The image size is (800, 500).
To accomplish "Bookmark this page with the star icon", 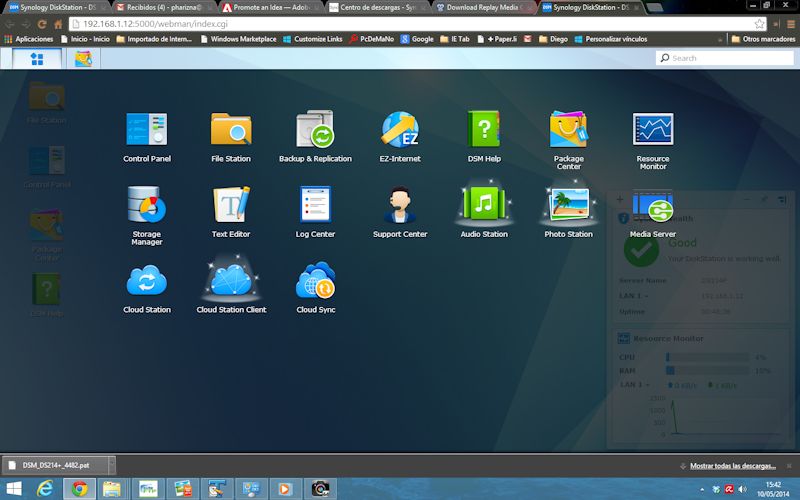I will [759, 23].
